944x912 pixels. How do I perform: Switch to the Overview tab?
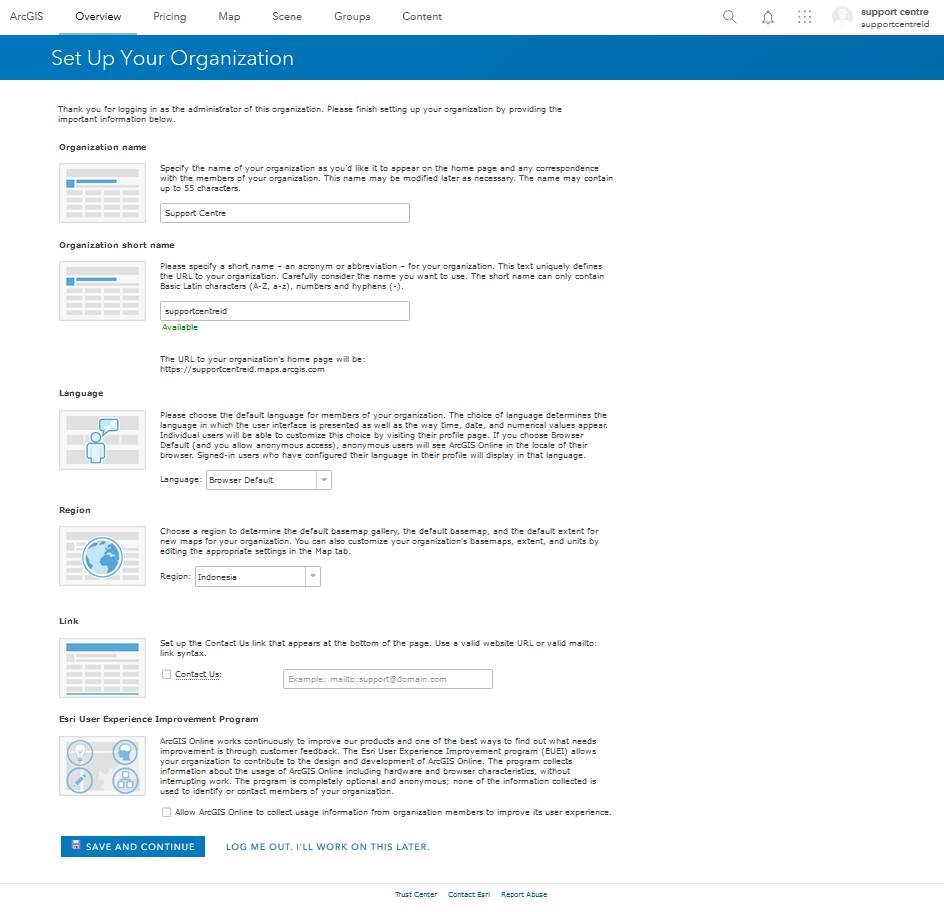pos(98,16)
